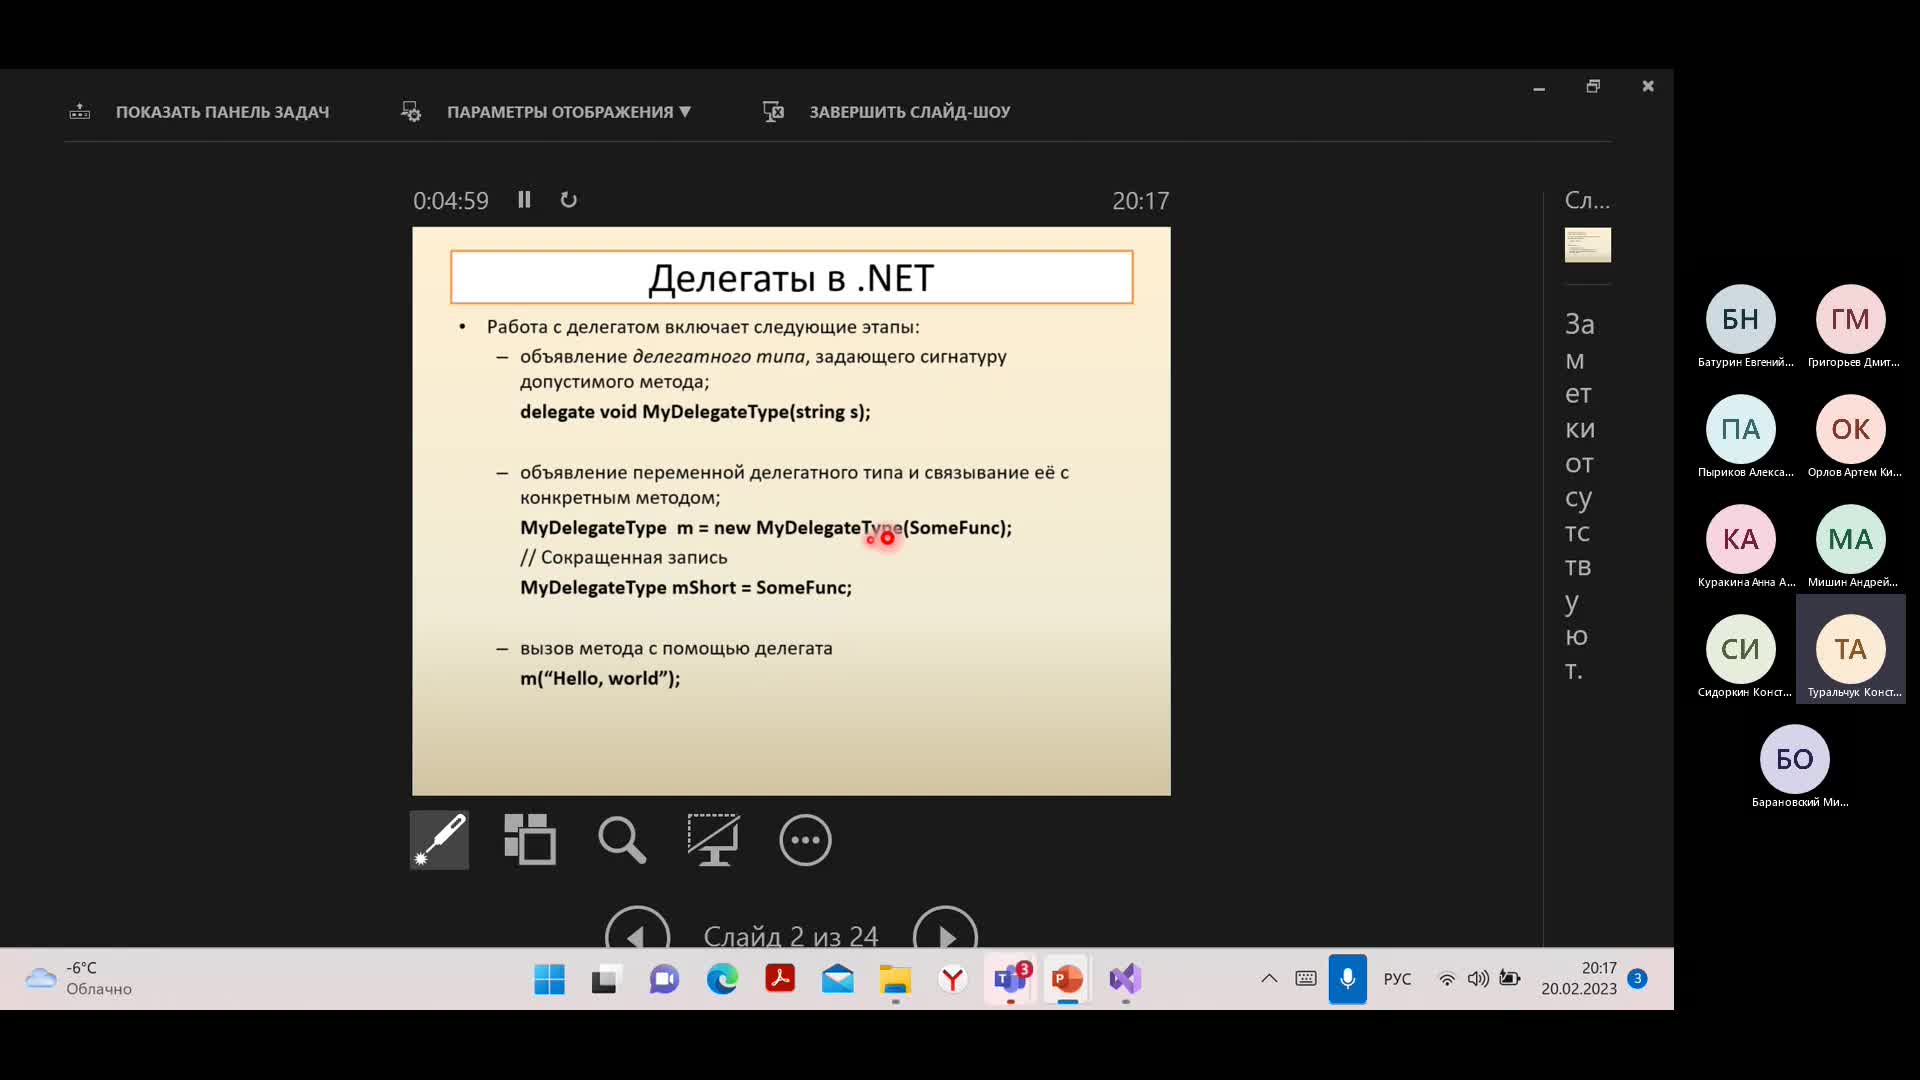Viewport: 1920px width, 1080px height.
Task: Open display settings dropdown (ПАРАМЕТРЫ ОТОБРАЖЕНИЯ)
Action: click(x=546, y=112)
